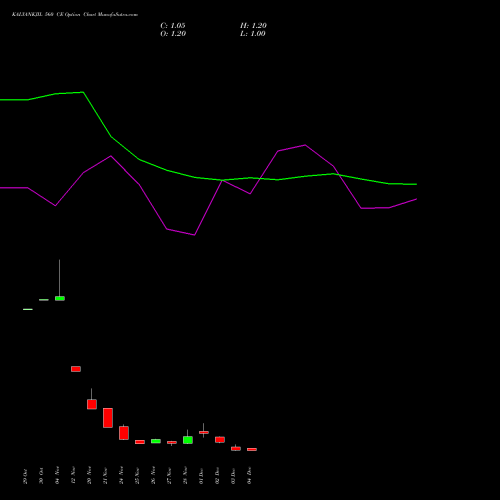Viewport: 500px width, 500px height.
Task: Select the small red candle for 25 Nov
Action: click(140, 442)
